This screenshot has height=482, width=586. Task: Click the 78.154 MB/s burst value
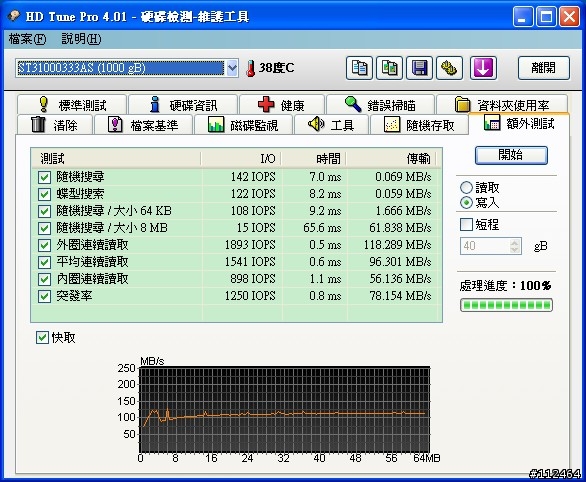tap(400, 296)
